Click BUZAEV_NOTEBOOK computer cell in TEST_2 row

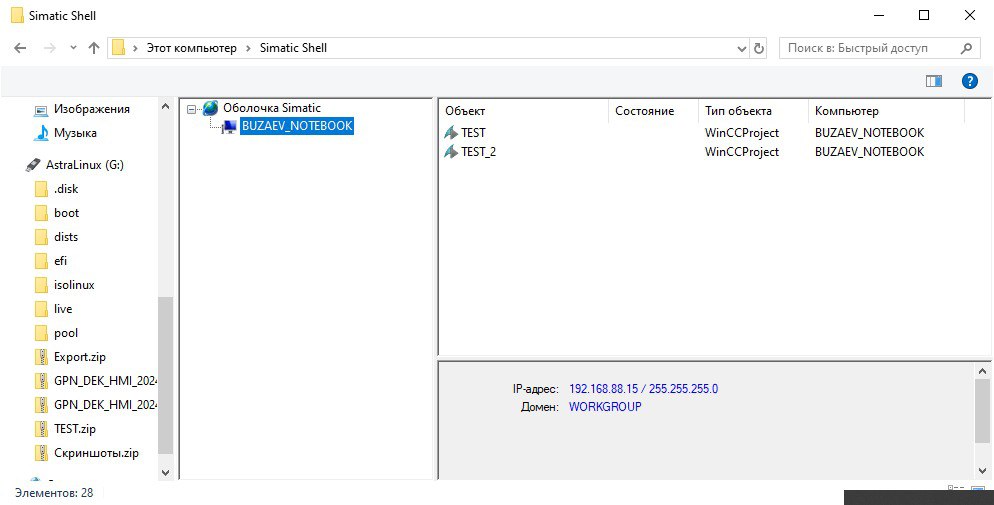pos(869,151)
